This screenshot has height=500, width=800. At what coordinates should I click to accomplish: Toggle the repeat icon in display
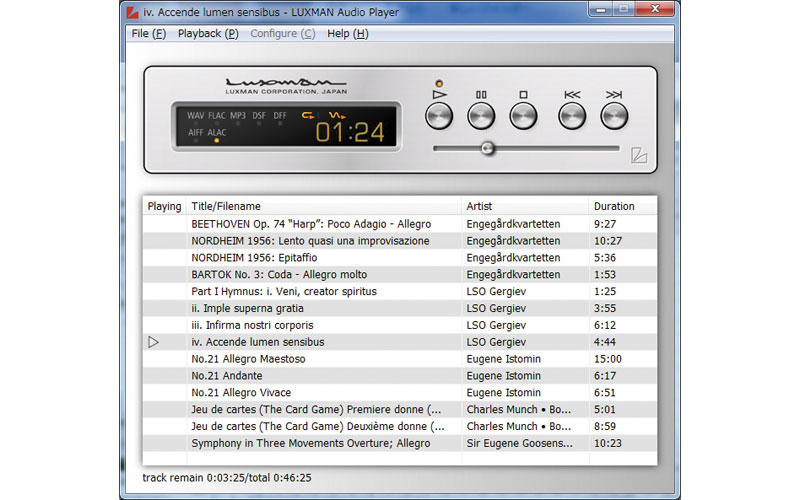pos(308,115)
